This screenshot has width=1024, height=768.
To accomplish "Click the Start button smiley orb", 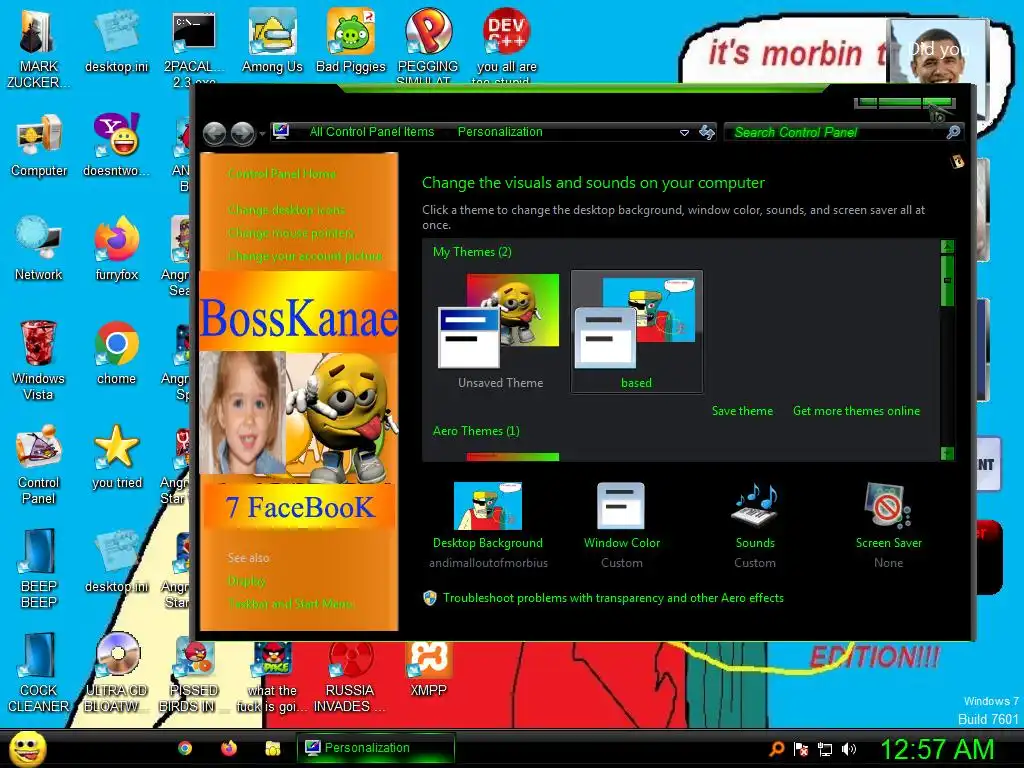I will coord(27,749).
